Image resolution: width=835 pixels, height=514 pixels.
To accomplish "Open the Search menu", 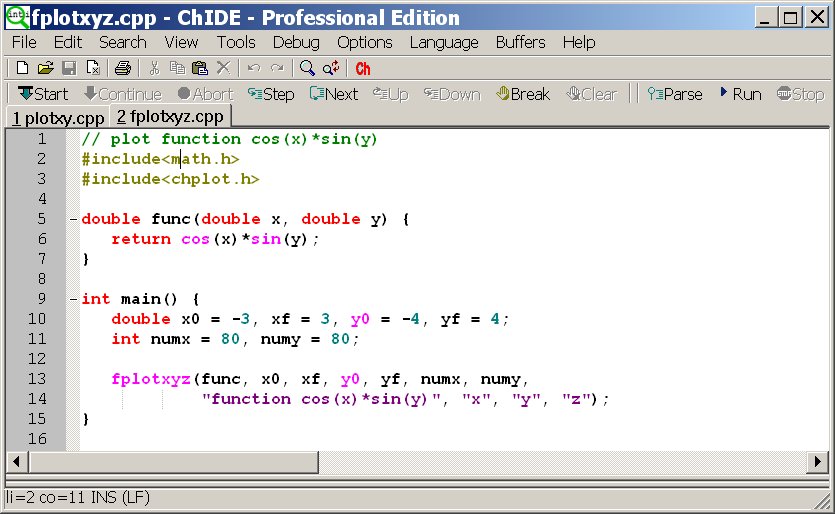I will pyautogui.click(x=122, y=42).
